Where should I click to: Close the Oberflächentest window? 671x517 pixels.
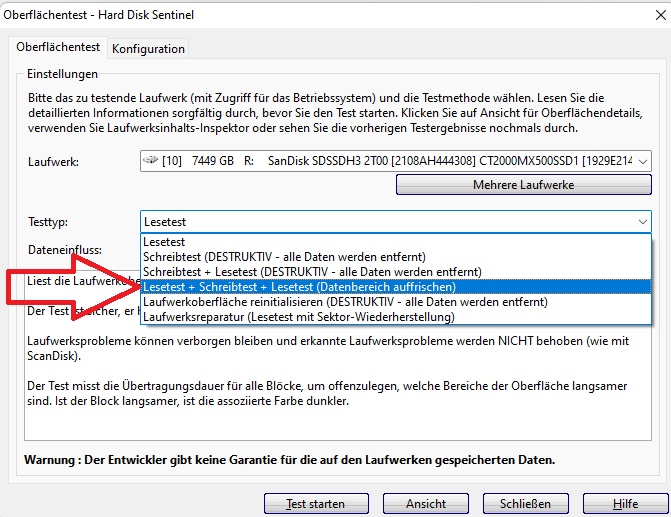660,15
